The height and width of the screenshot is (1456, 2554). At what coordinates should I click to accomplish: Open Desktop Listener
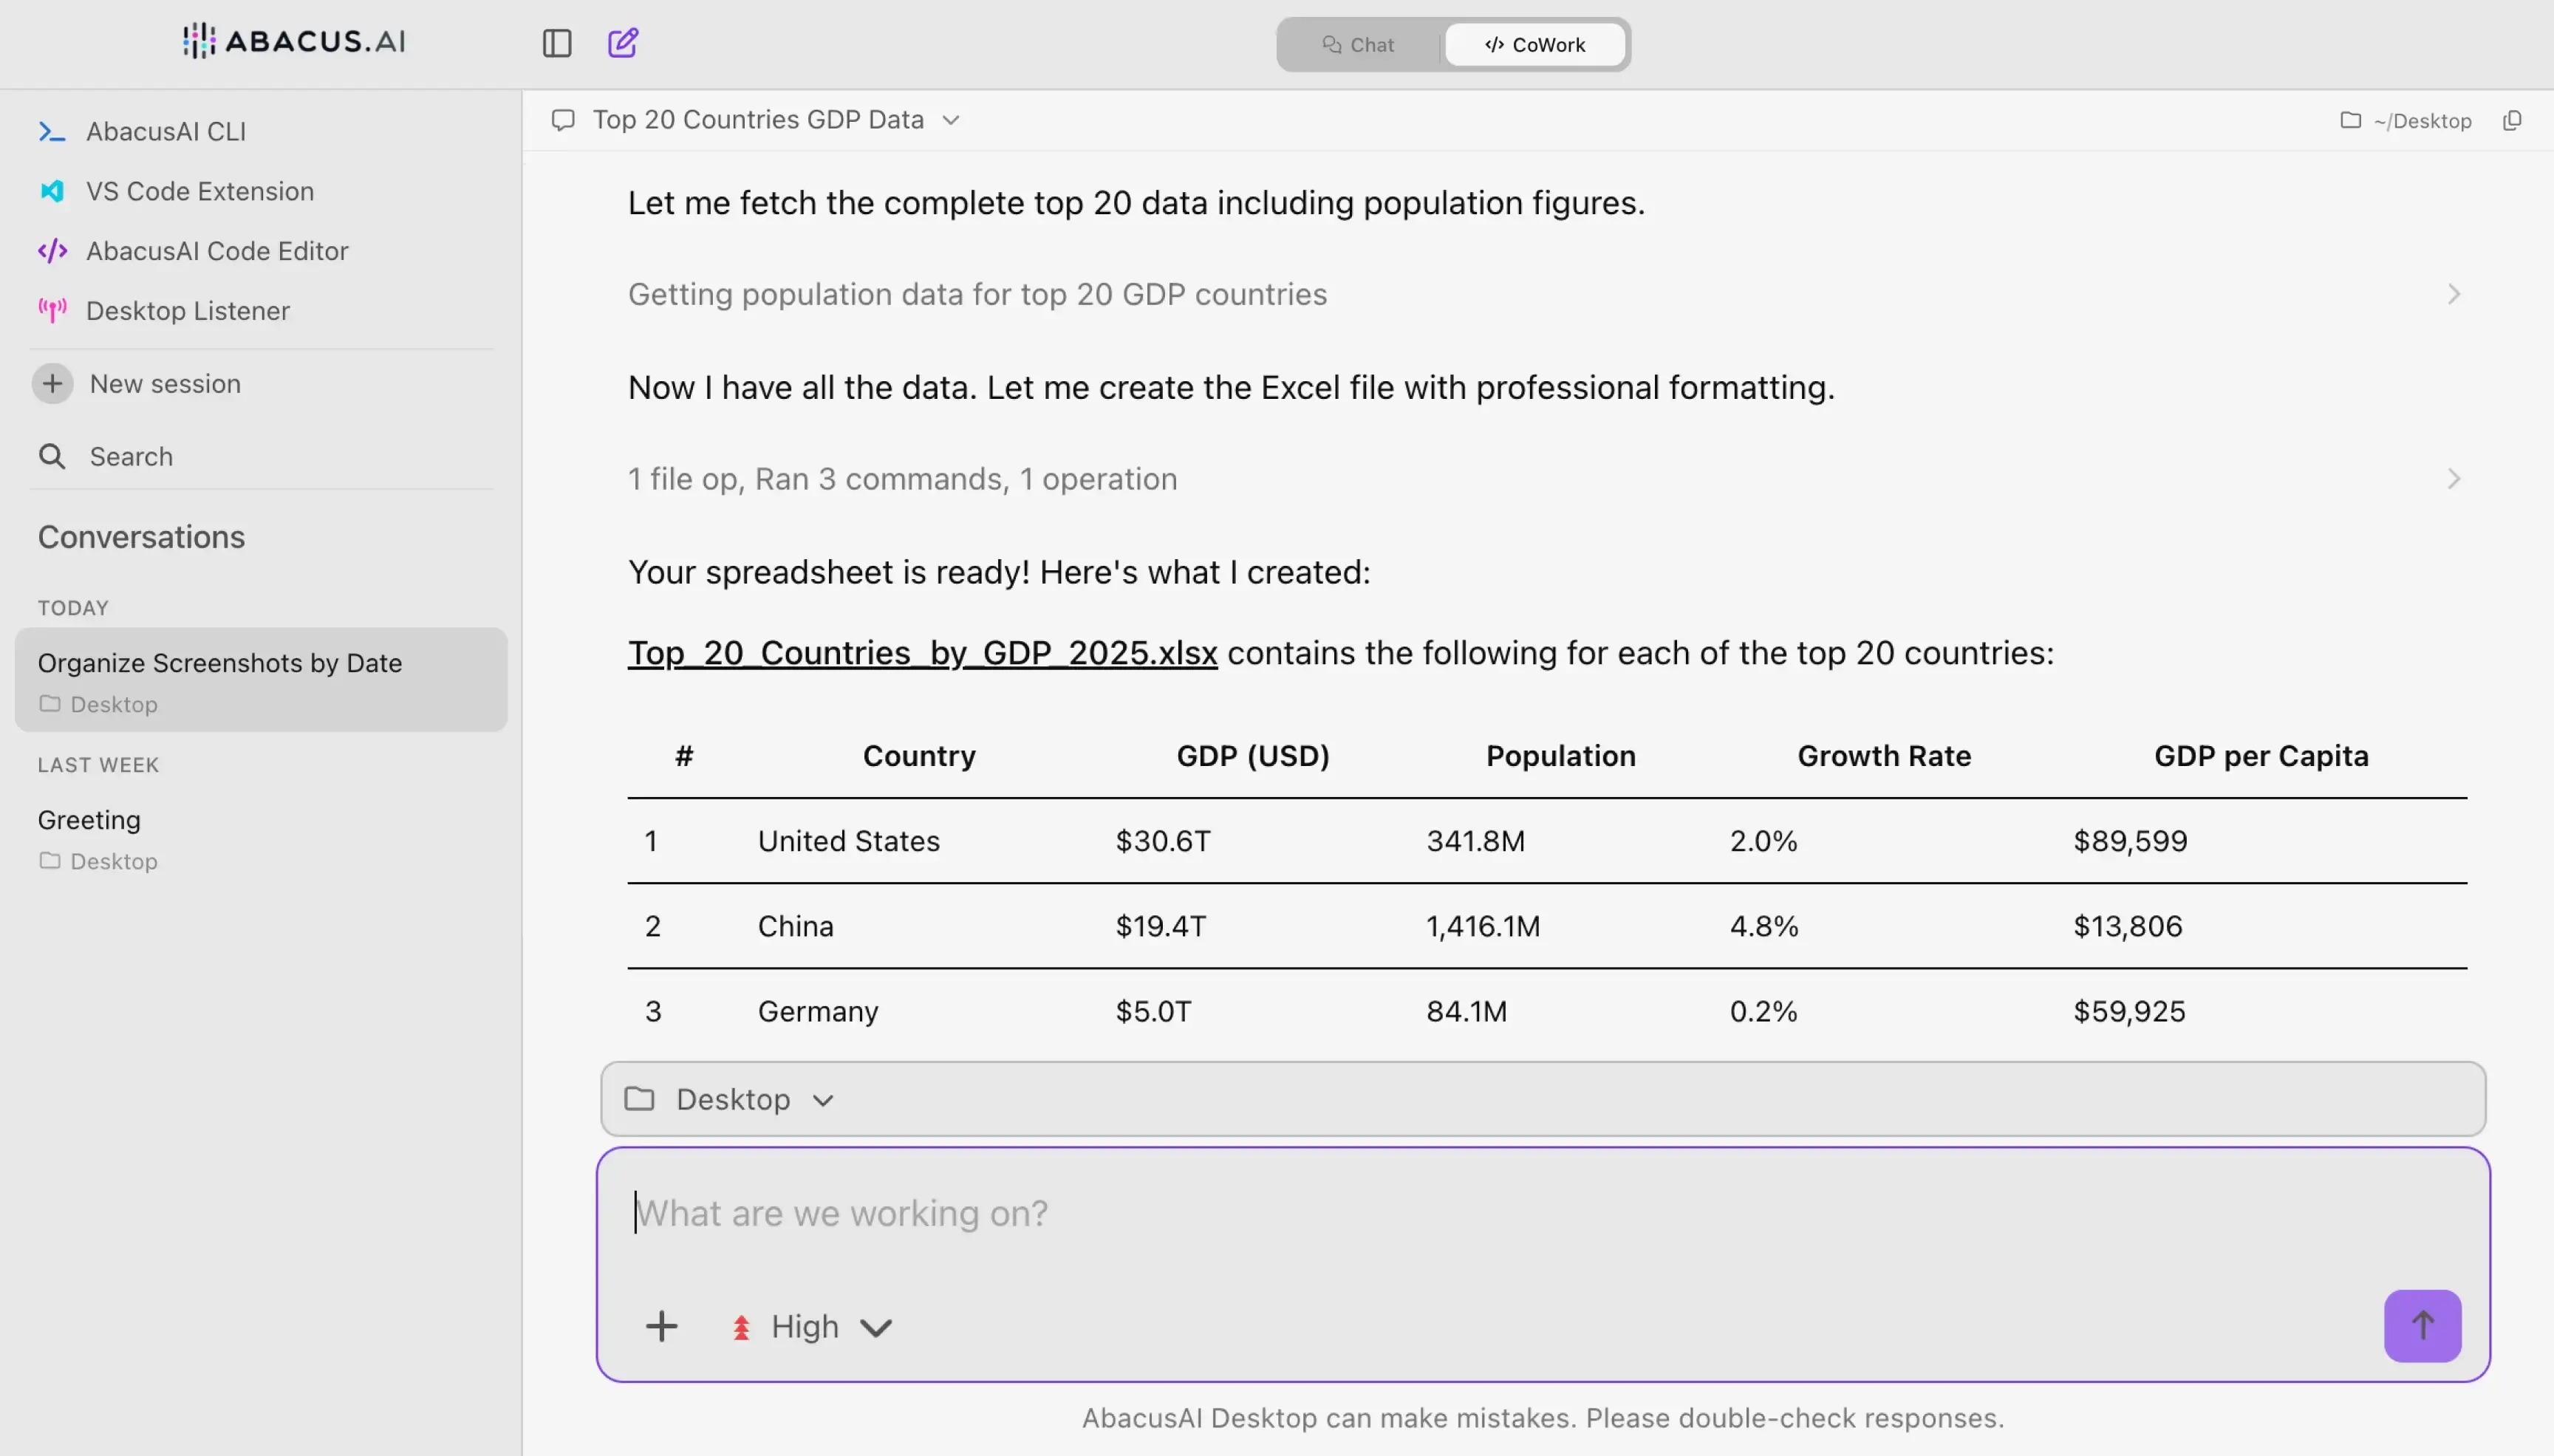pyautogui.click(x=187, y=311)
